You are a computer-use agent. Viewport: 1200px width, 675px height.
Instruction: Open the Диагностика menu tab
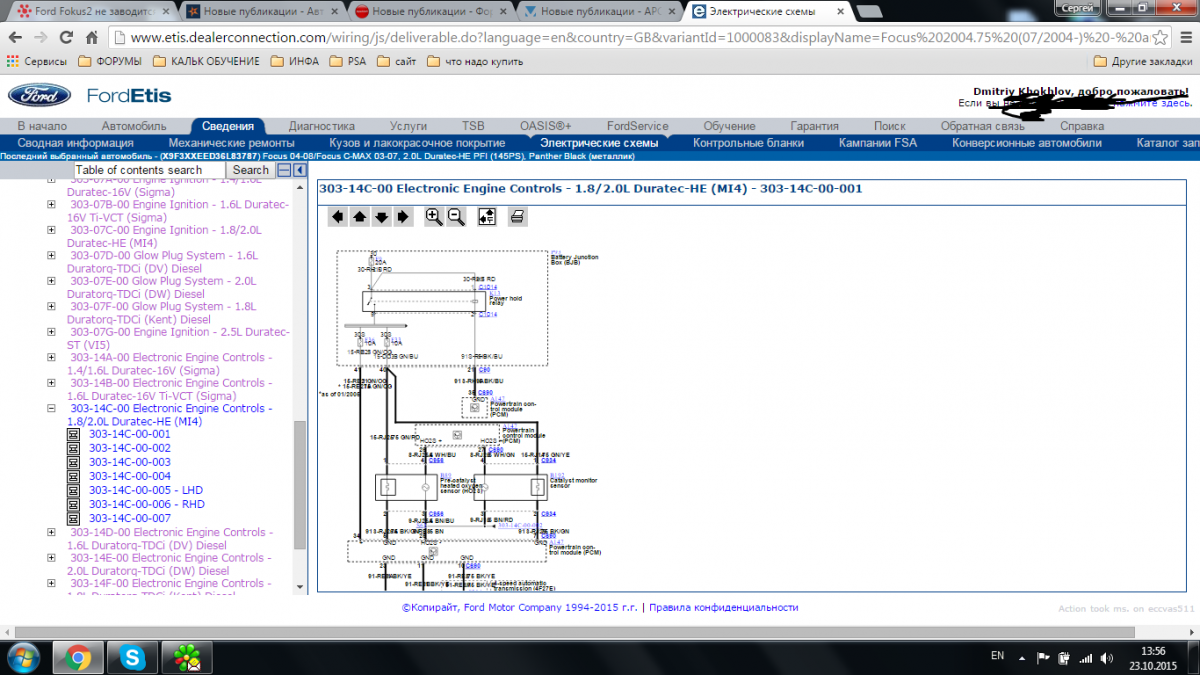point(321,126)
